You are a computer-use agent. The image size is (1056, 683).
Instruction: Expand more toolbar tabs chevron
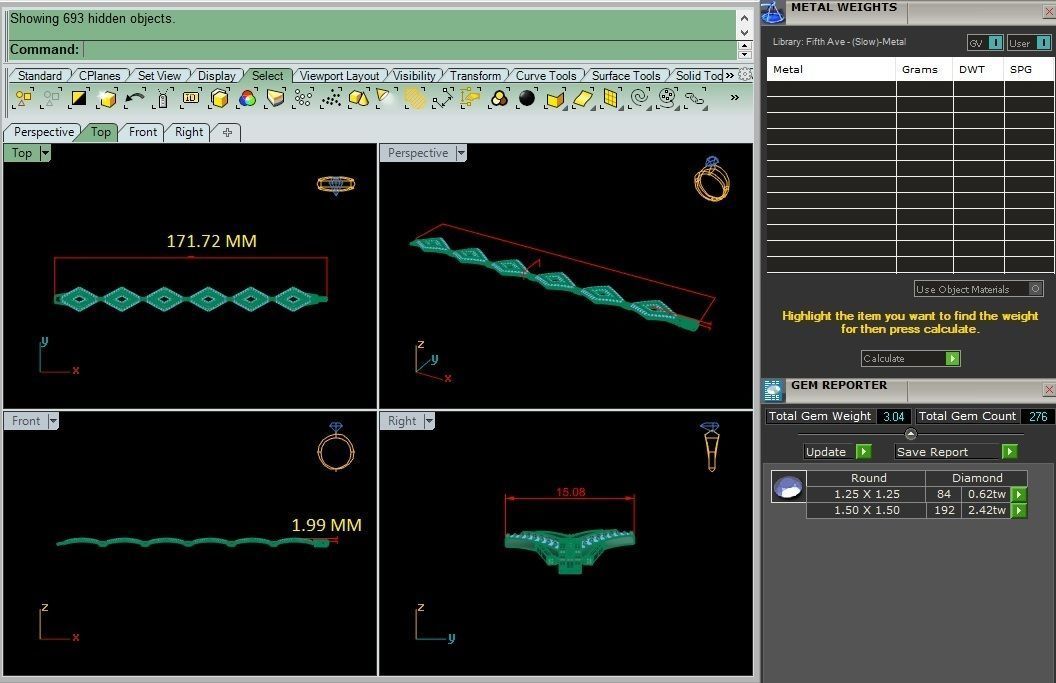coord(729,75)
